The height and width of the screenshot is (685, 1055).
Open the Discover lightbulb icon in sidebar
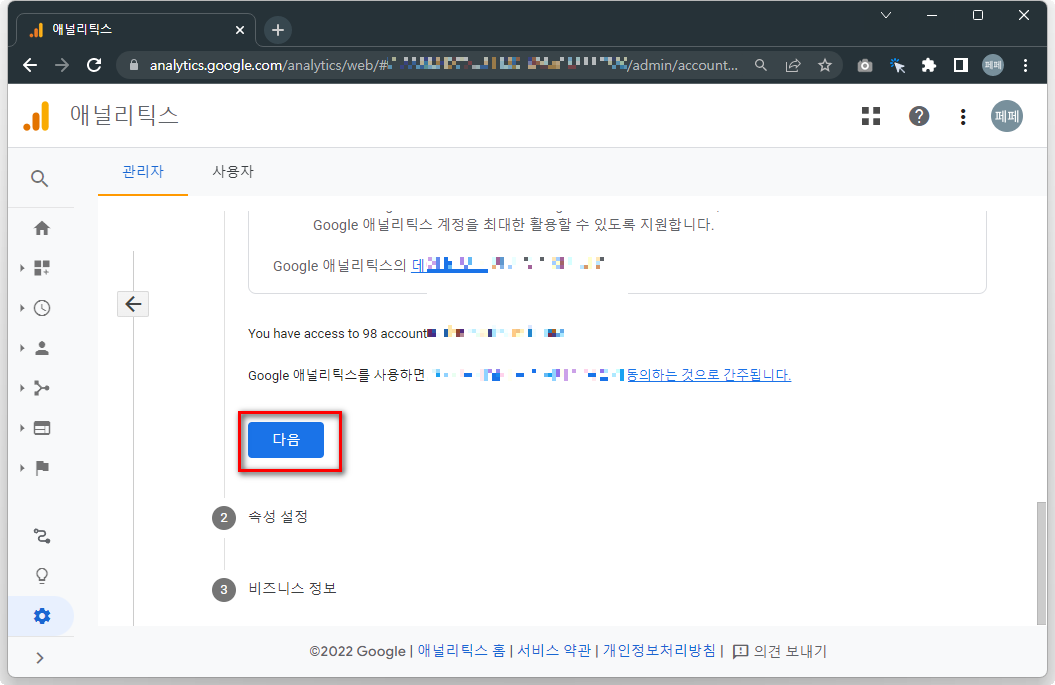coord(42,576)
